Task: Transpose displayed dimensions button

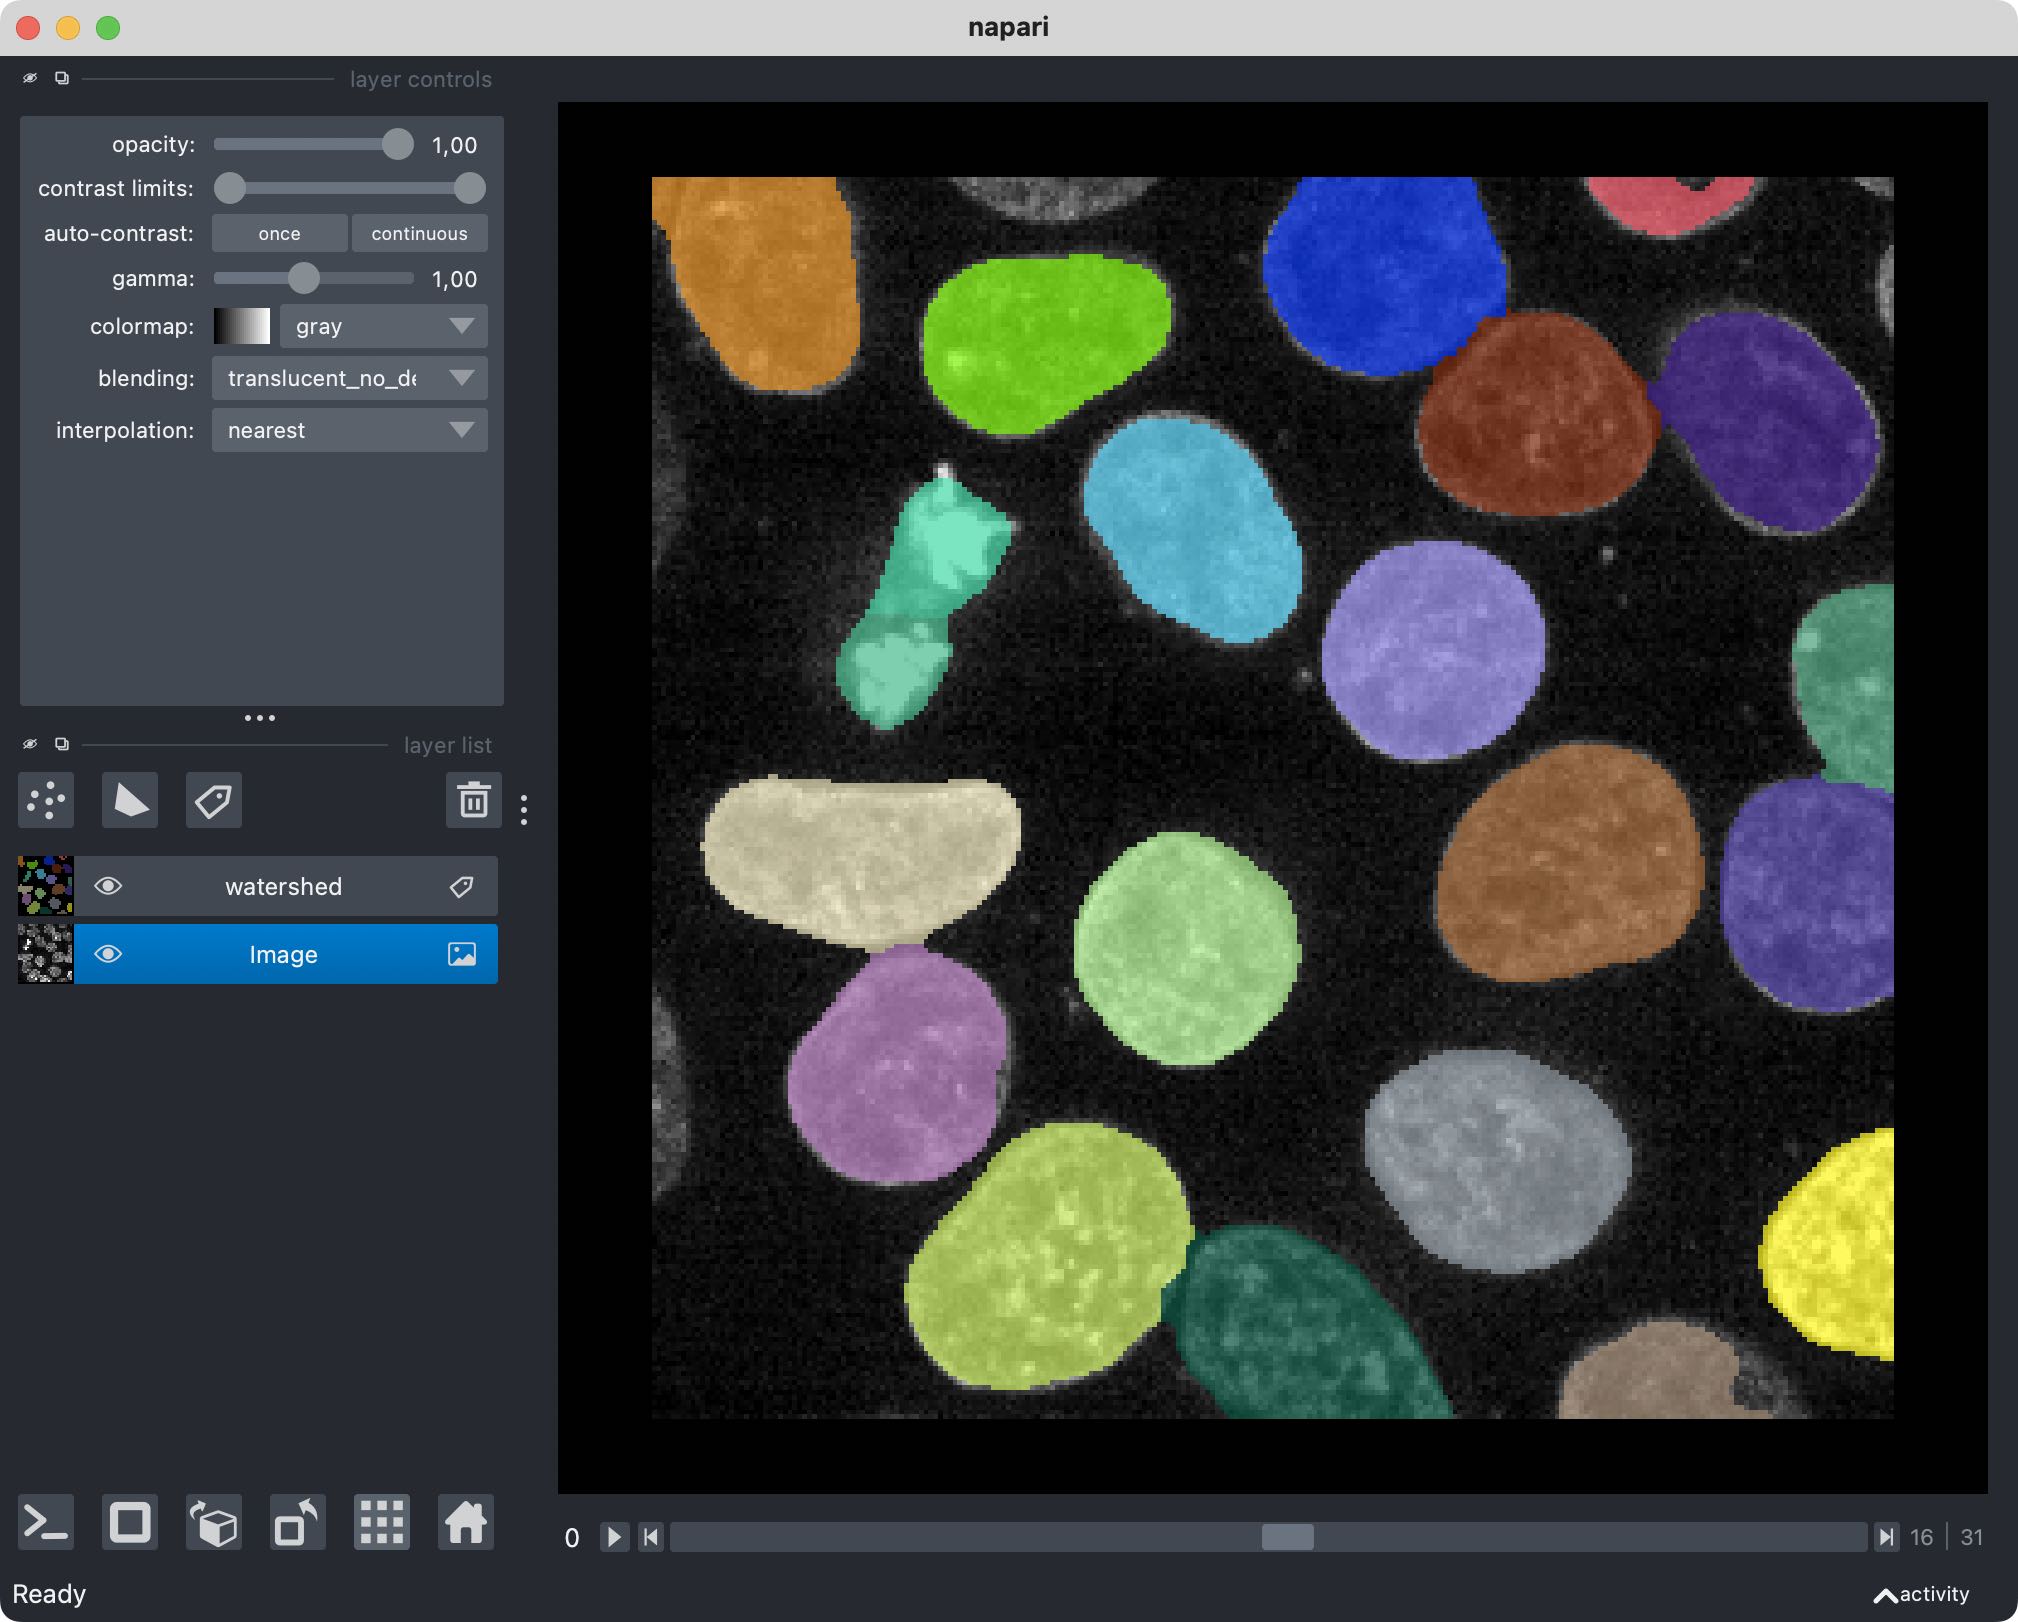Action: click(297, 1523)
